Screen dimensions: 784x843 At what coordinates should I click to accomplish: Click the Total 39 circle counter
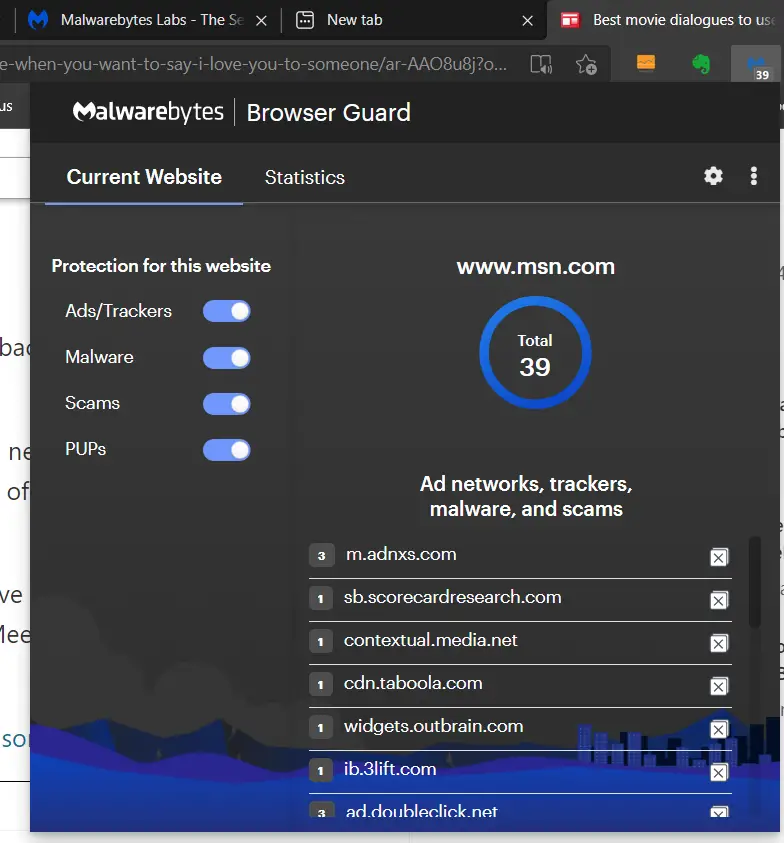click(535, 353)
